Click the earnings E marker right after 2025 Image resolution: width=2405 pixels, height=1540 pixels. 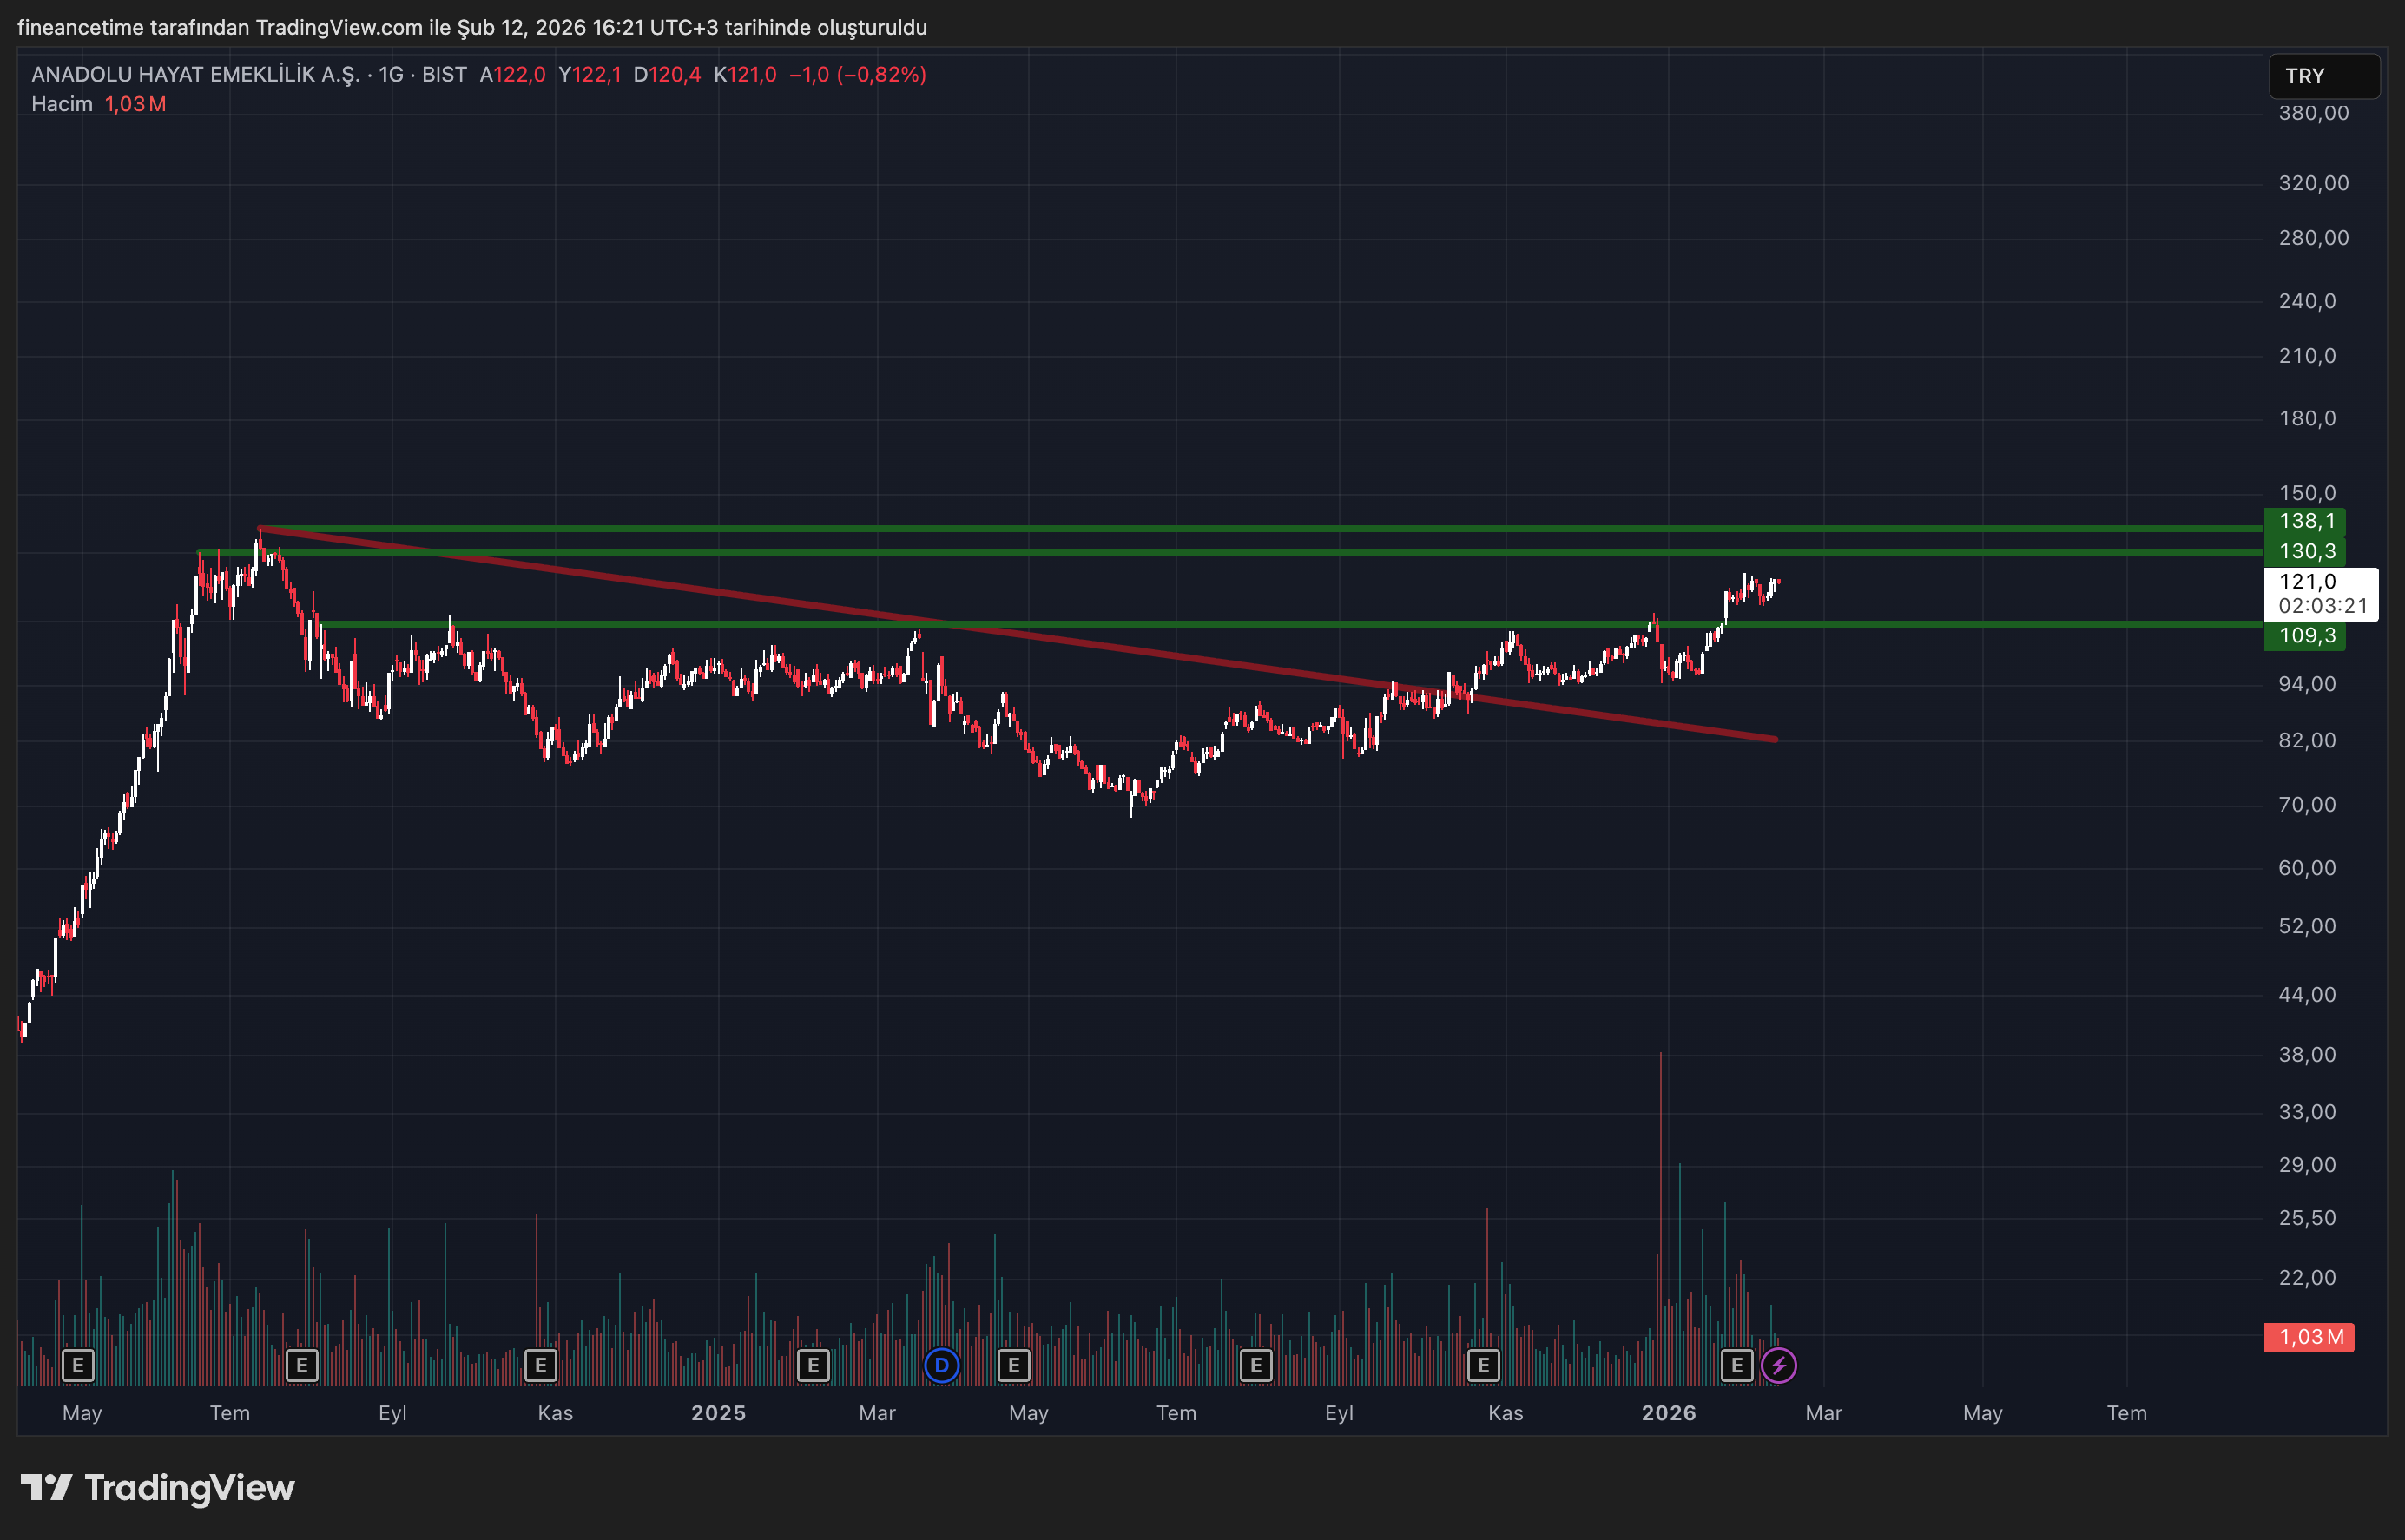pos(813,1365)
